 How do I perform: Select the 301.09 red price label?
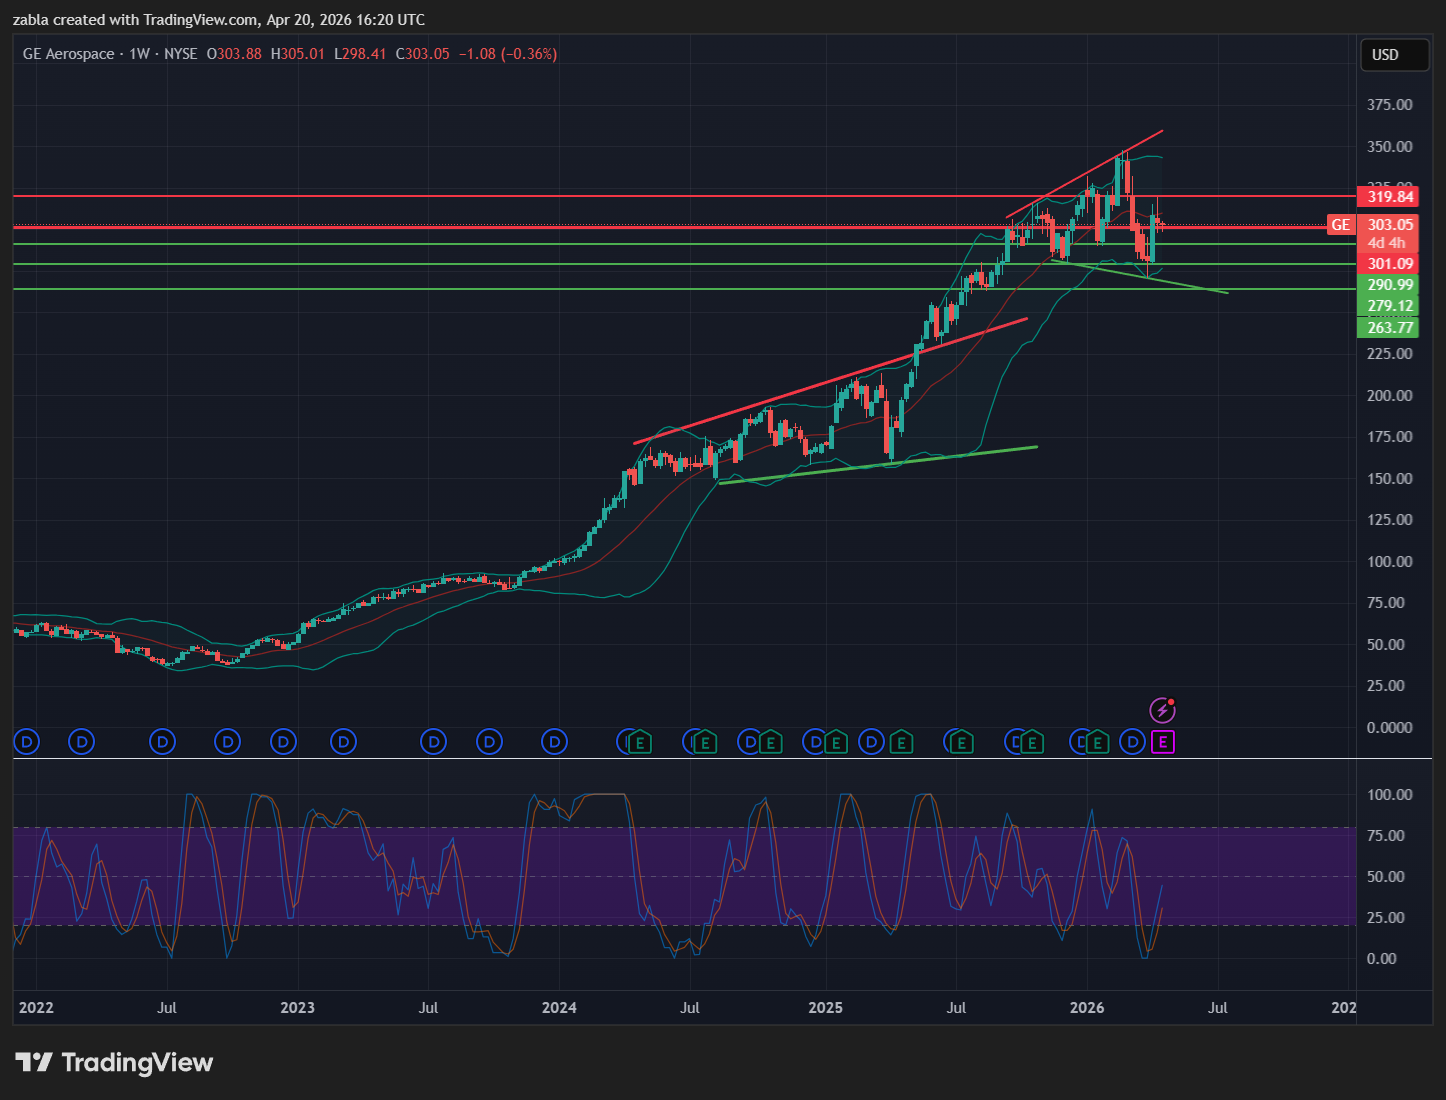point(1390,264)
